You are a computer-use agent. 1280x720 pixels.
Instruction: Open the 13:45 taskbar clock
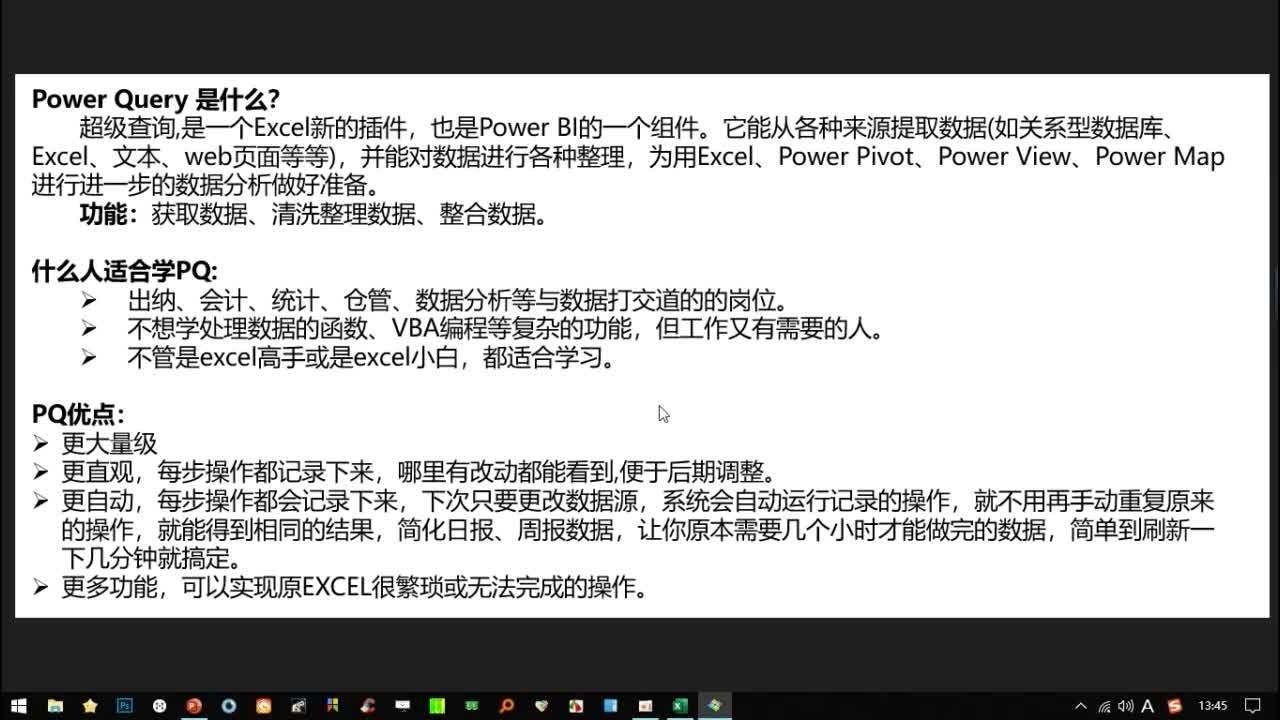tap(1212, 705)
